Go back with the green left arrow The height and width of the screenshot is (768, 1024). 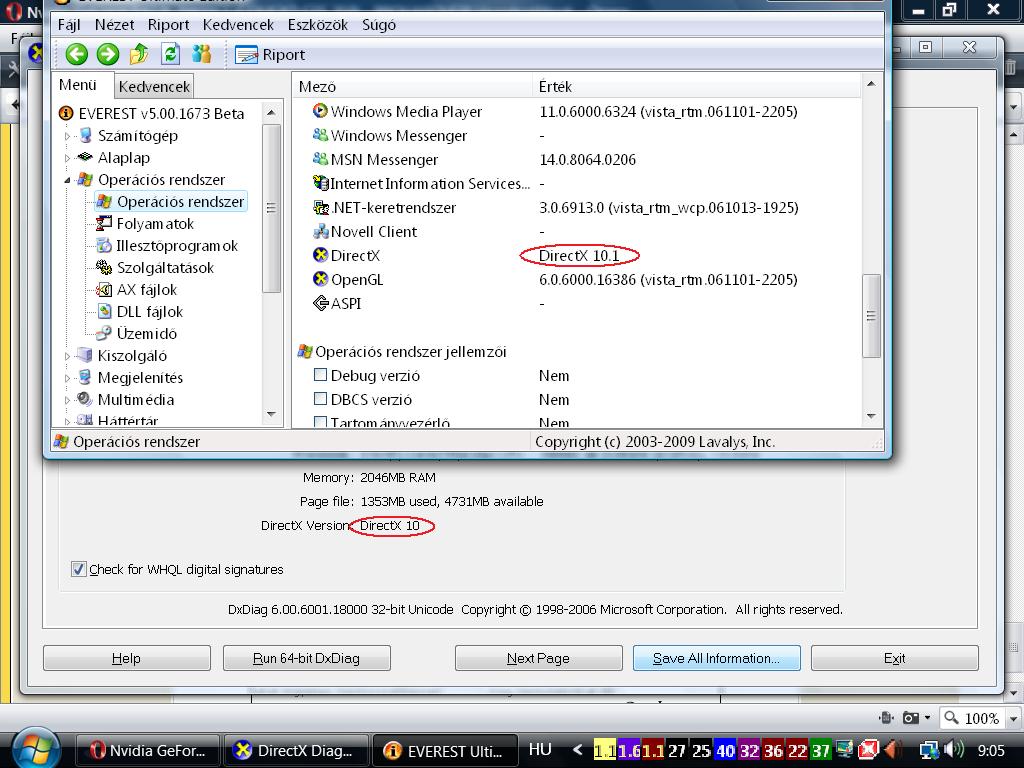click(76, 54)
